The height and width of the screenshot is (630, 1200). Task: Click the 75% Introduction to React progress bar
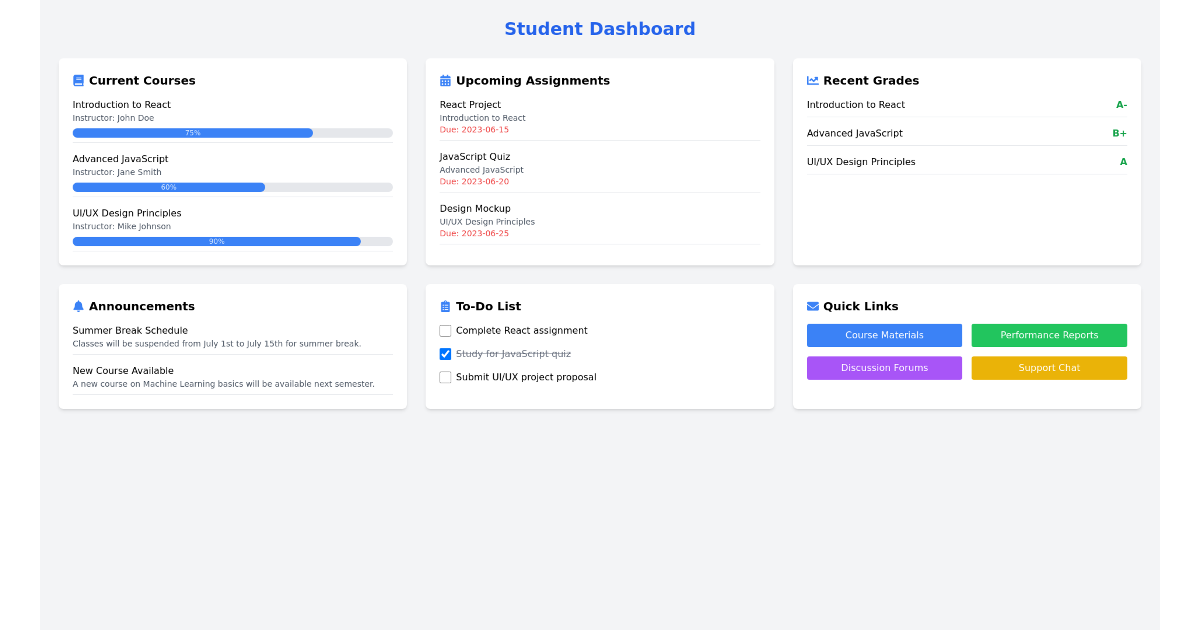[x=232, y=132]
